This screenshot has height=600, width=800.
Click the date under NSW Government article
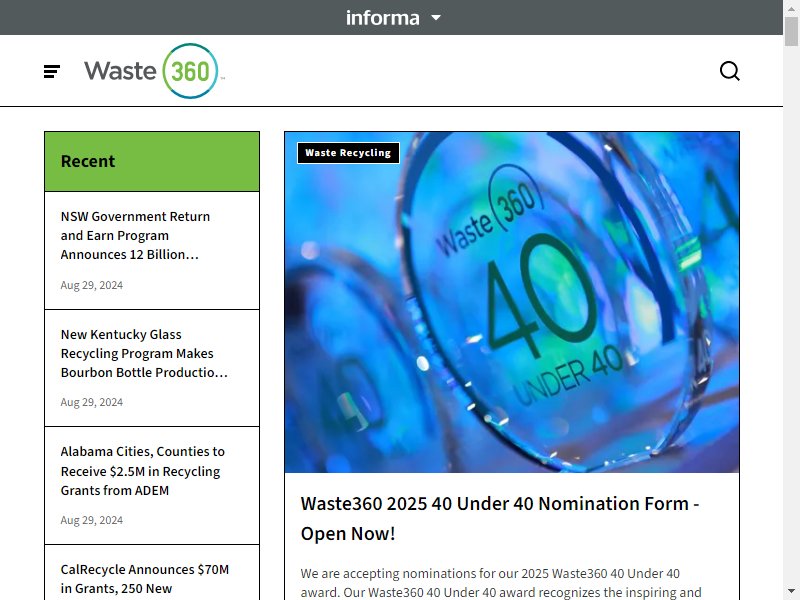coord(92,285)
